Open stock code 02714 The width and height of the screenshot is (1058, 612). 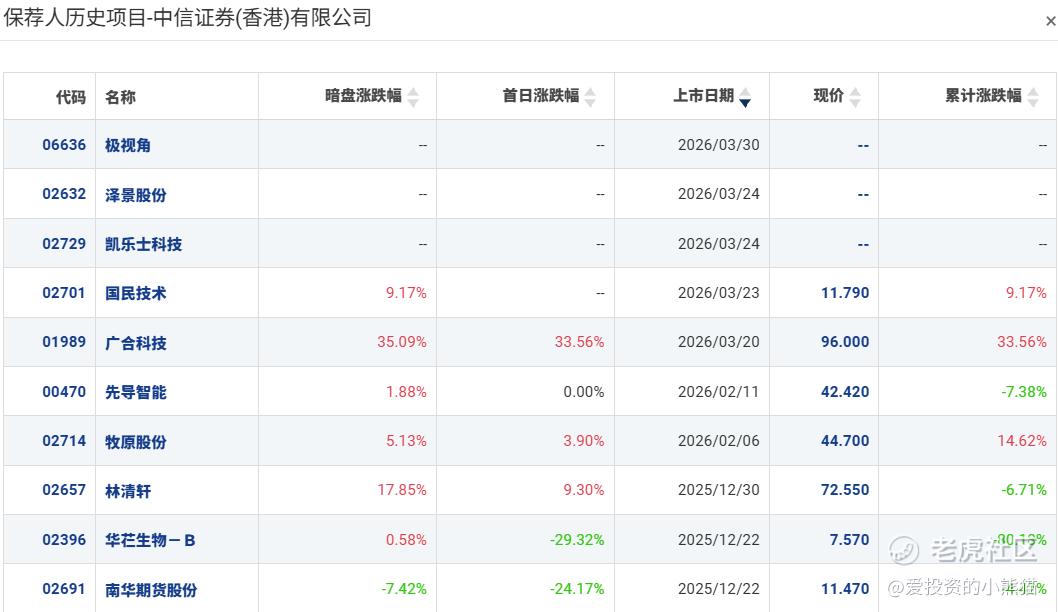[64, 441]
